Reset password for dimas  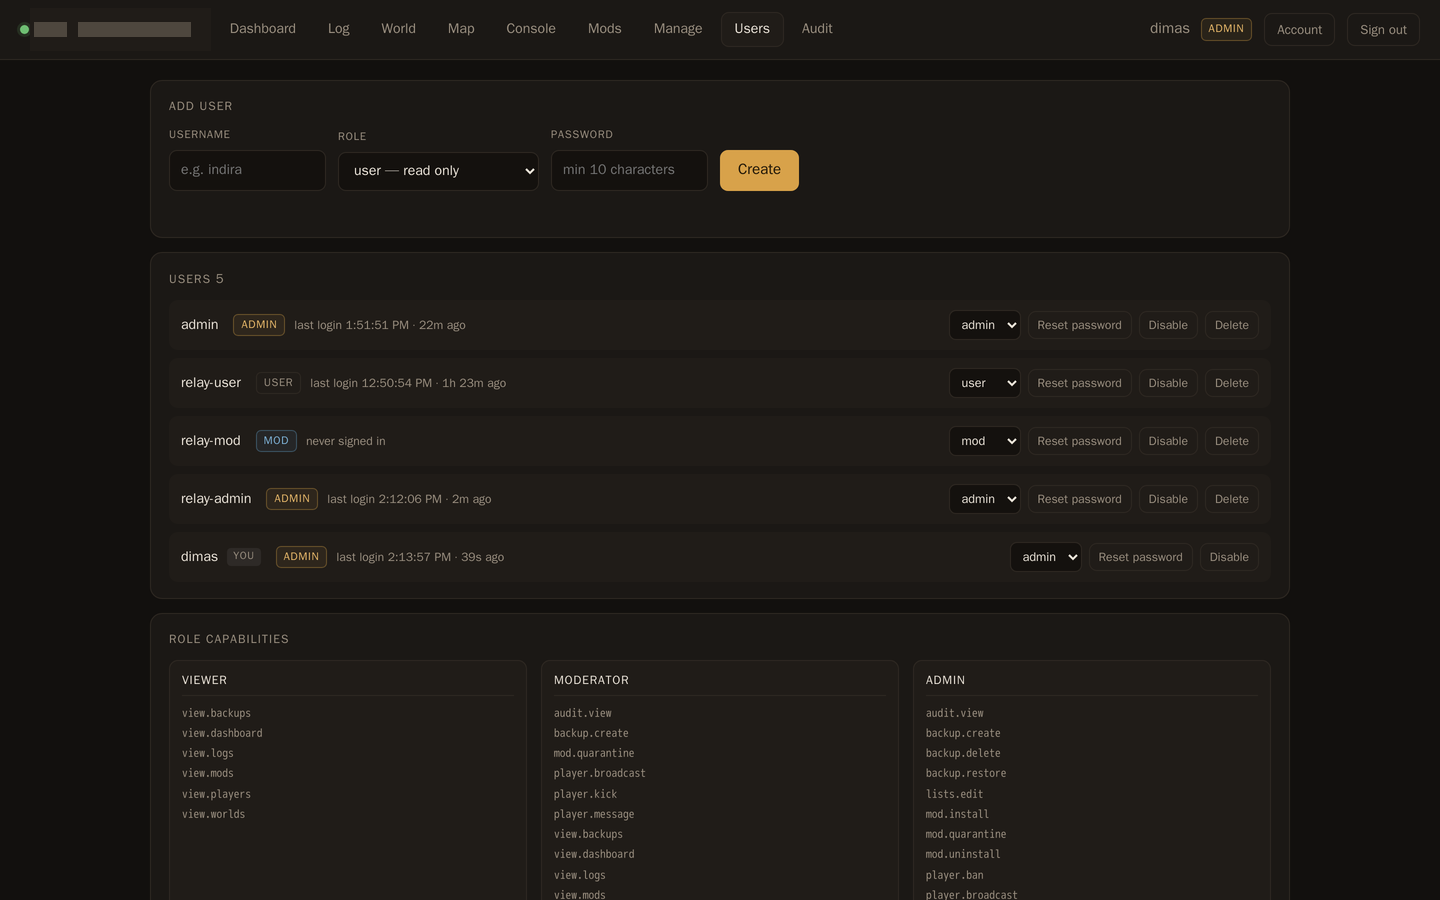(x=1141, y=557)
